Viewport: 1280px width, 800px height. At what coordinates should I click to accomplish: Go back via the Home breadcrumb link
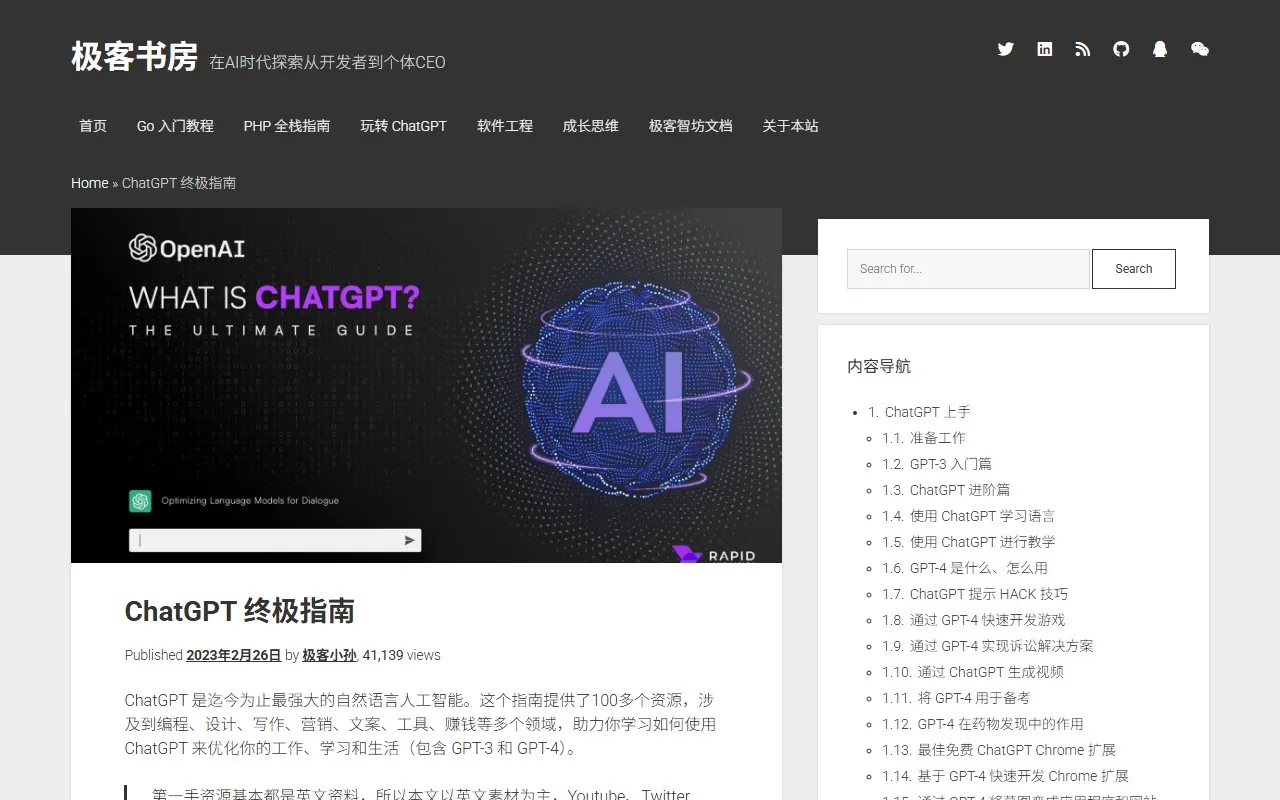tap(89, 183)
